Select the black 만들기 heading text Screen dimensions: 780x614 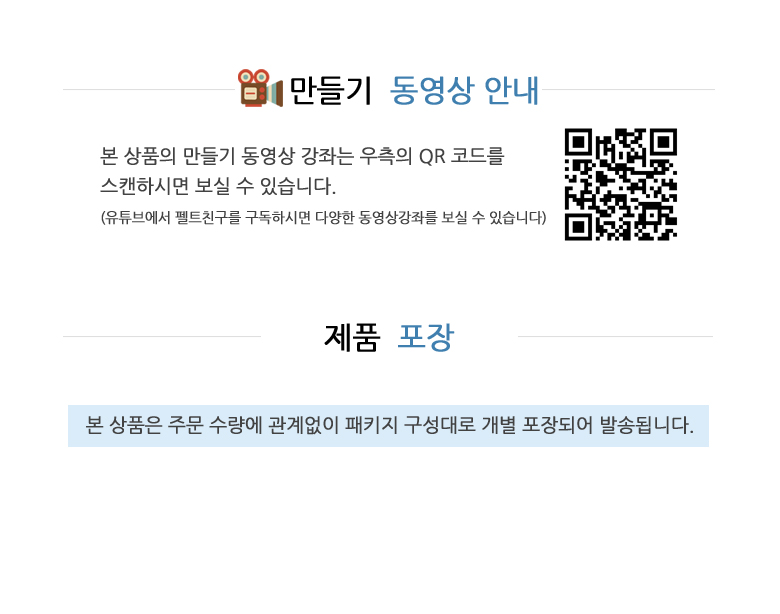[330, 91]
